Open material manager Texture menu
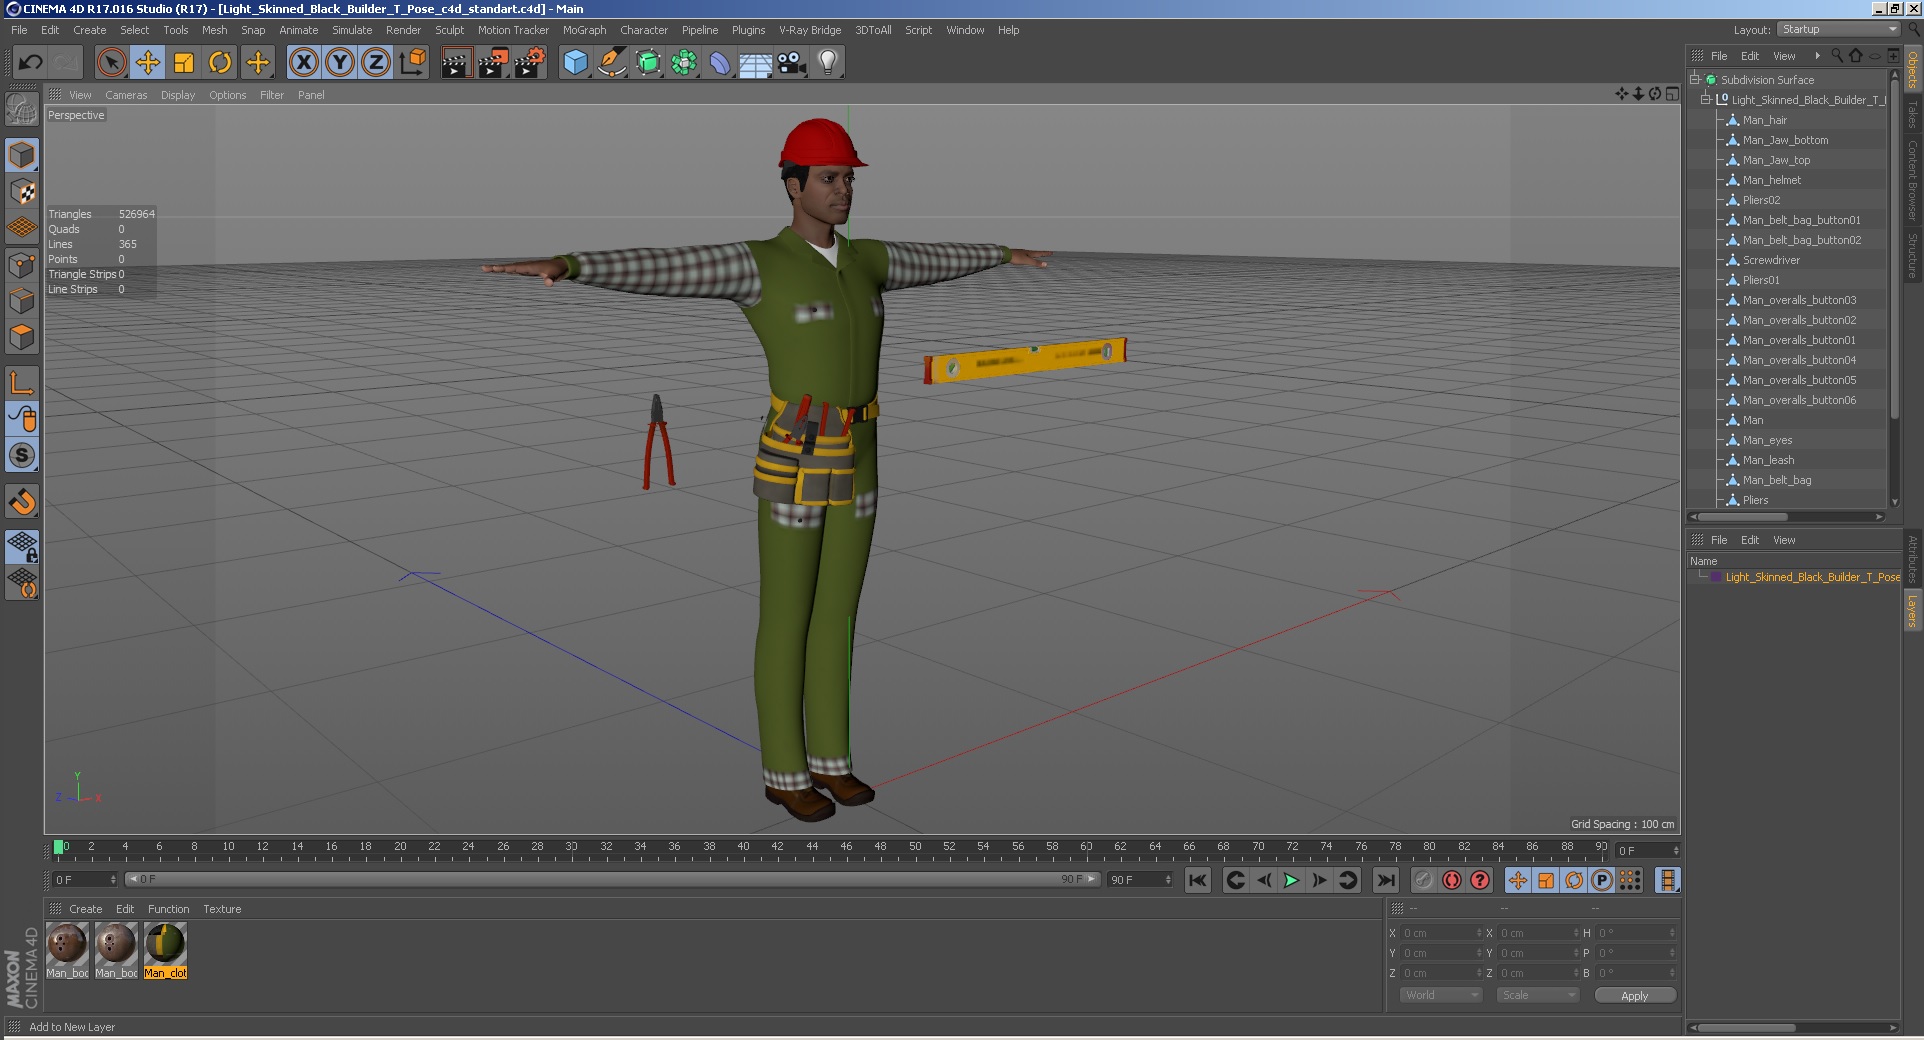Screen dimensions: 1924x1040 coord(222,909)
